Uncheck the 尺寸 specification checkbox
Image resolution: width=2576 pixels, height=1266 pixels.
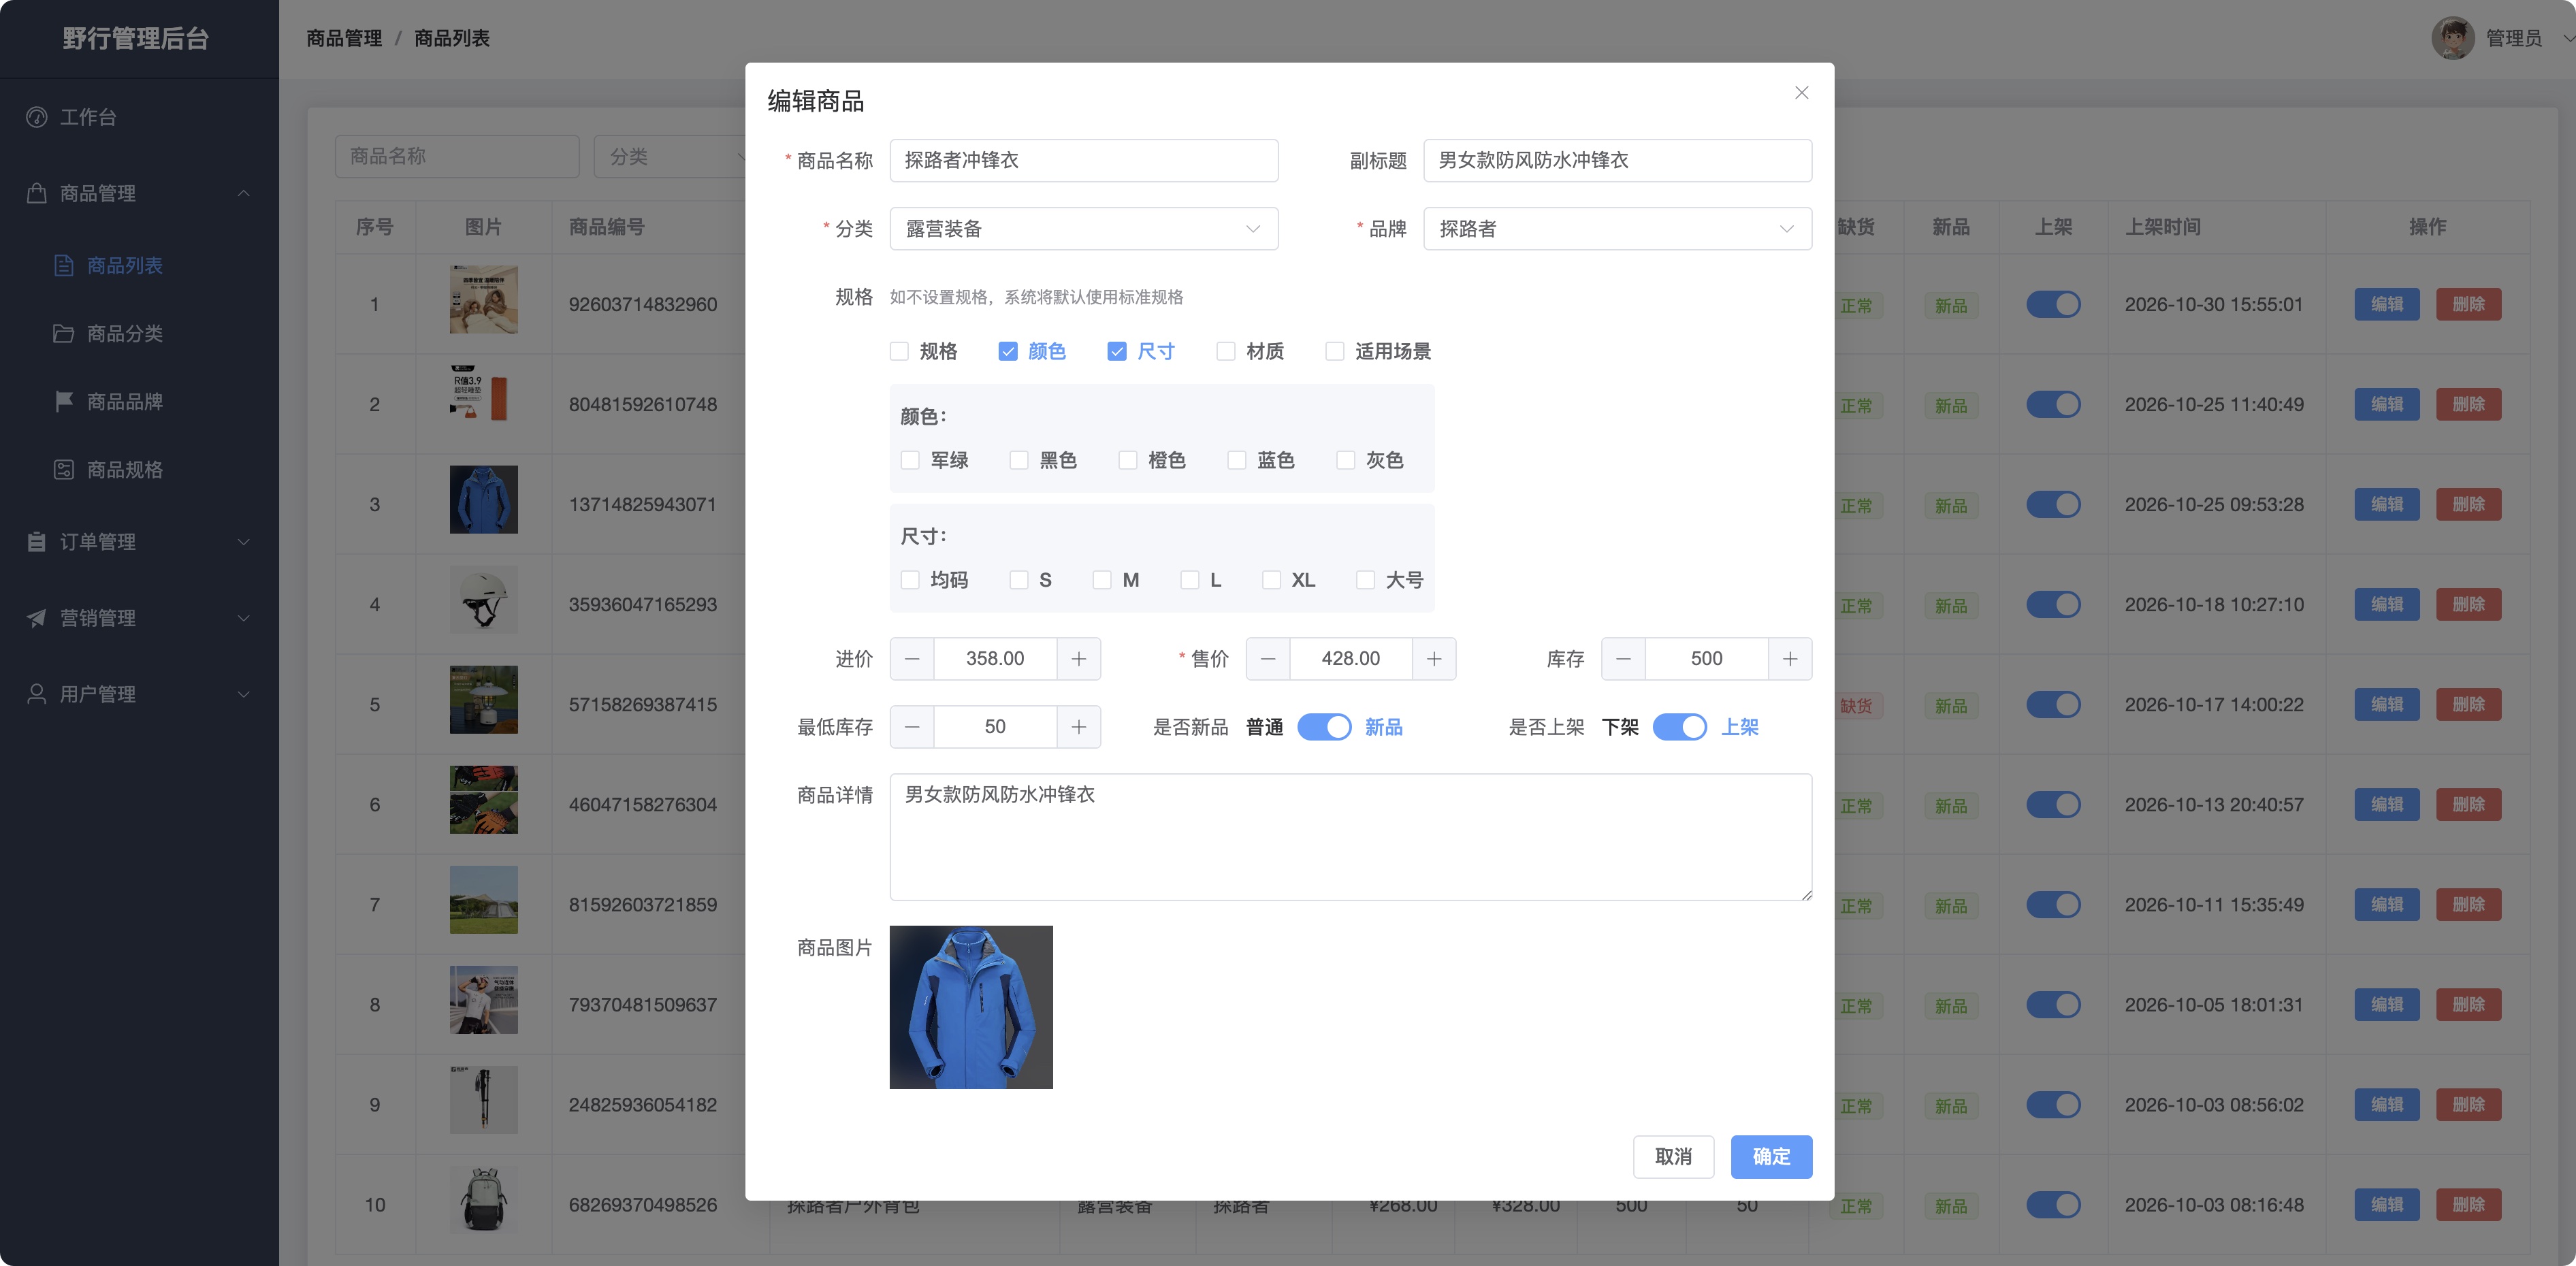1117,351
